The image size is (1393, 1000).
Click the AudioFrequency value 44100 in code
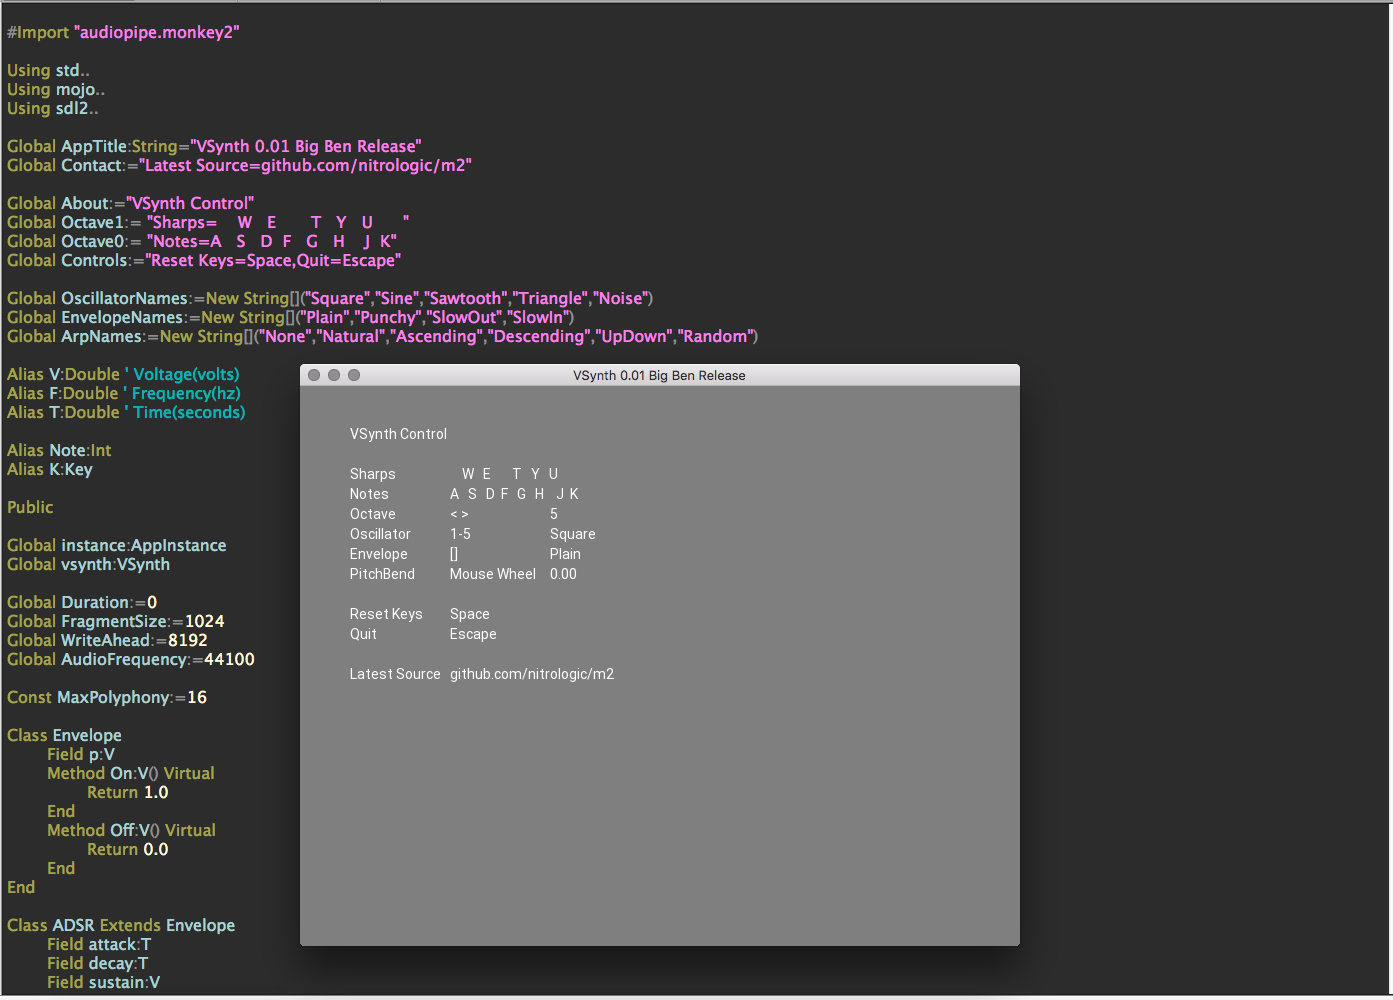click(x=229, y=659)
